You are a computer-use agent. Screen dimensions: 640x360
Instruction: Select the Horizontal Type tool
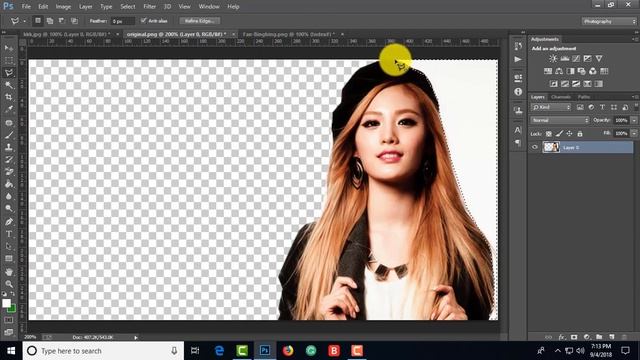click(x=9, y=234)
